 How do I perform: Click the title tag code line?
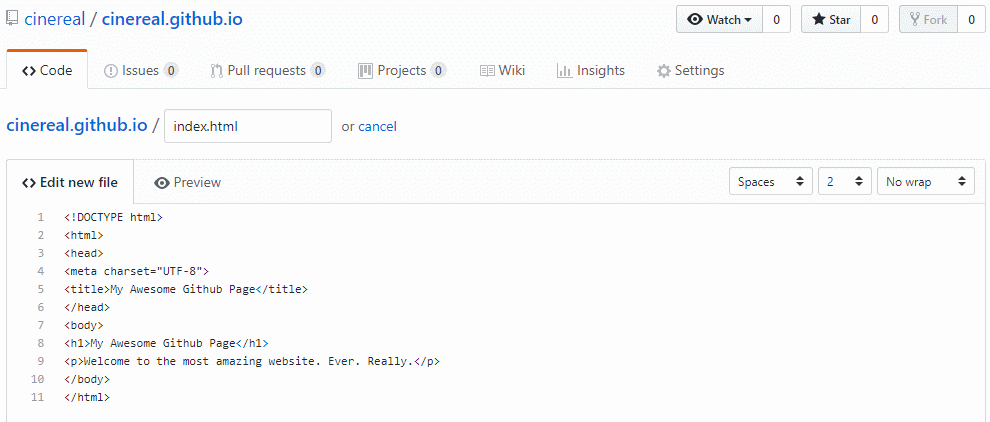[x=186, y=289]
